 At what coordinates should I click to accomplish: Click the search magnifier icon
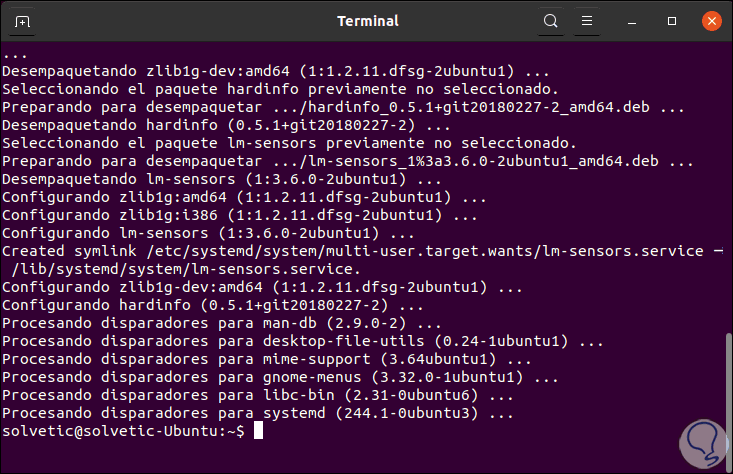(x=551, y=21)
